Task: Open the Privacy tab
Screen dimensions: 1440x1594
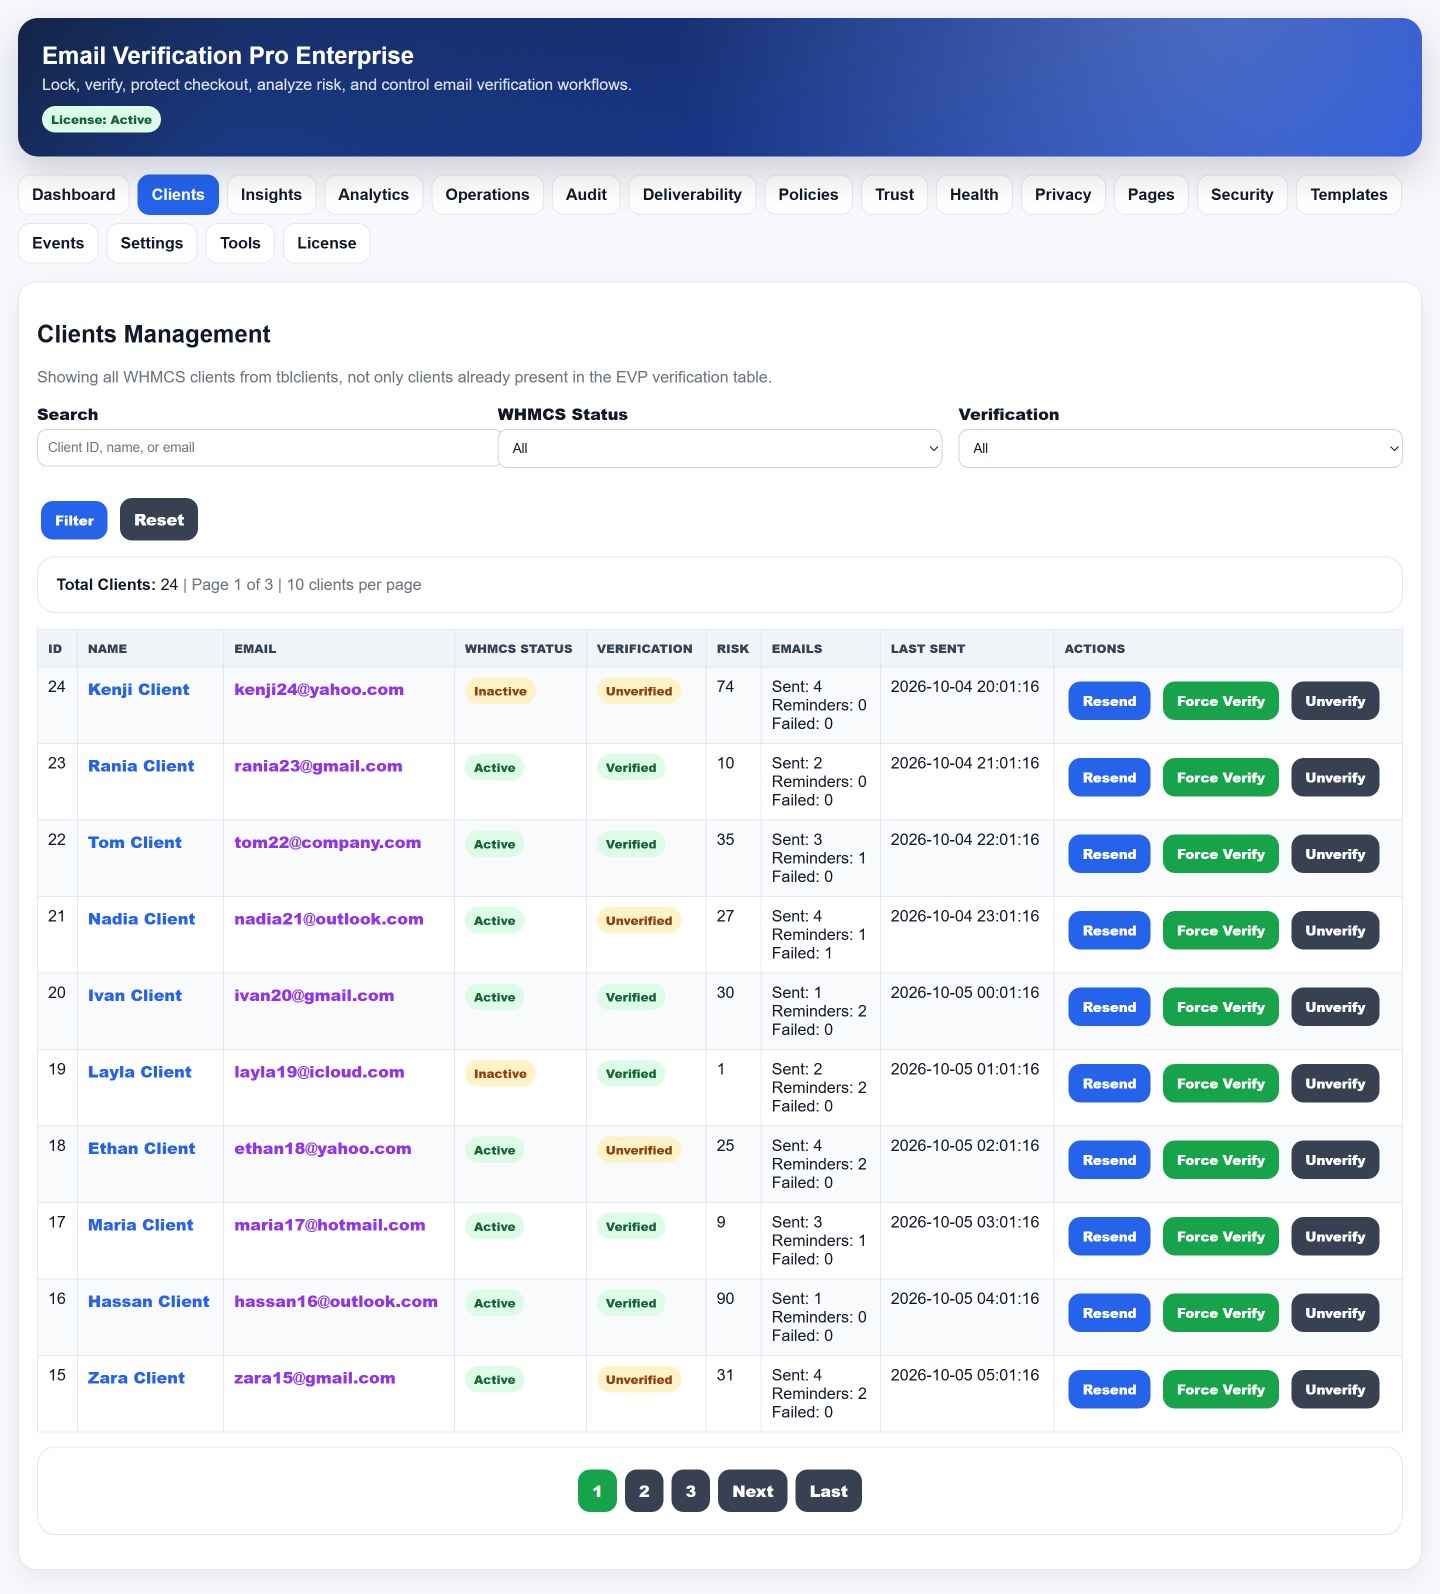Action: (1063, 194)
